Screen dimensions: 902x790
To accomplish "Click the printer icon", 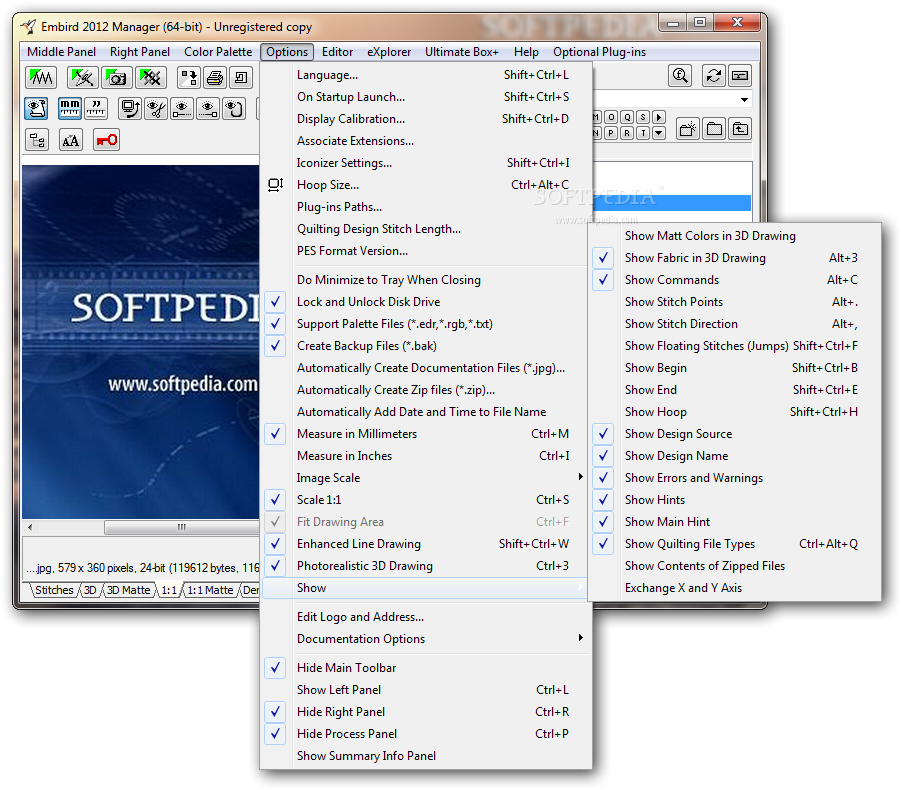I will (x=215, y=77).
